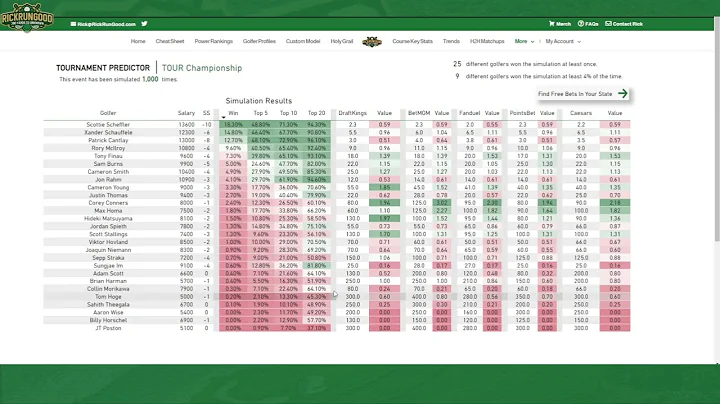Image resolution: width=720 pixels, height=404 pixels.
Task: Sort by the Golfer column header
Action: (108, 113)
